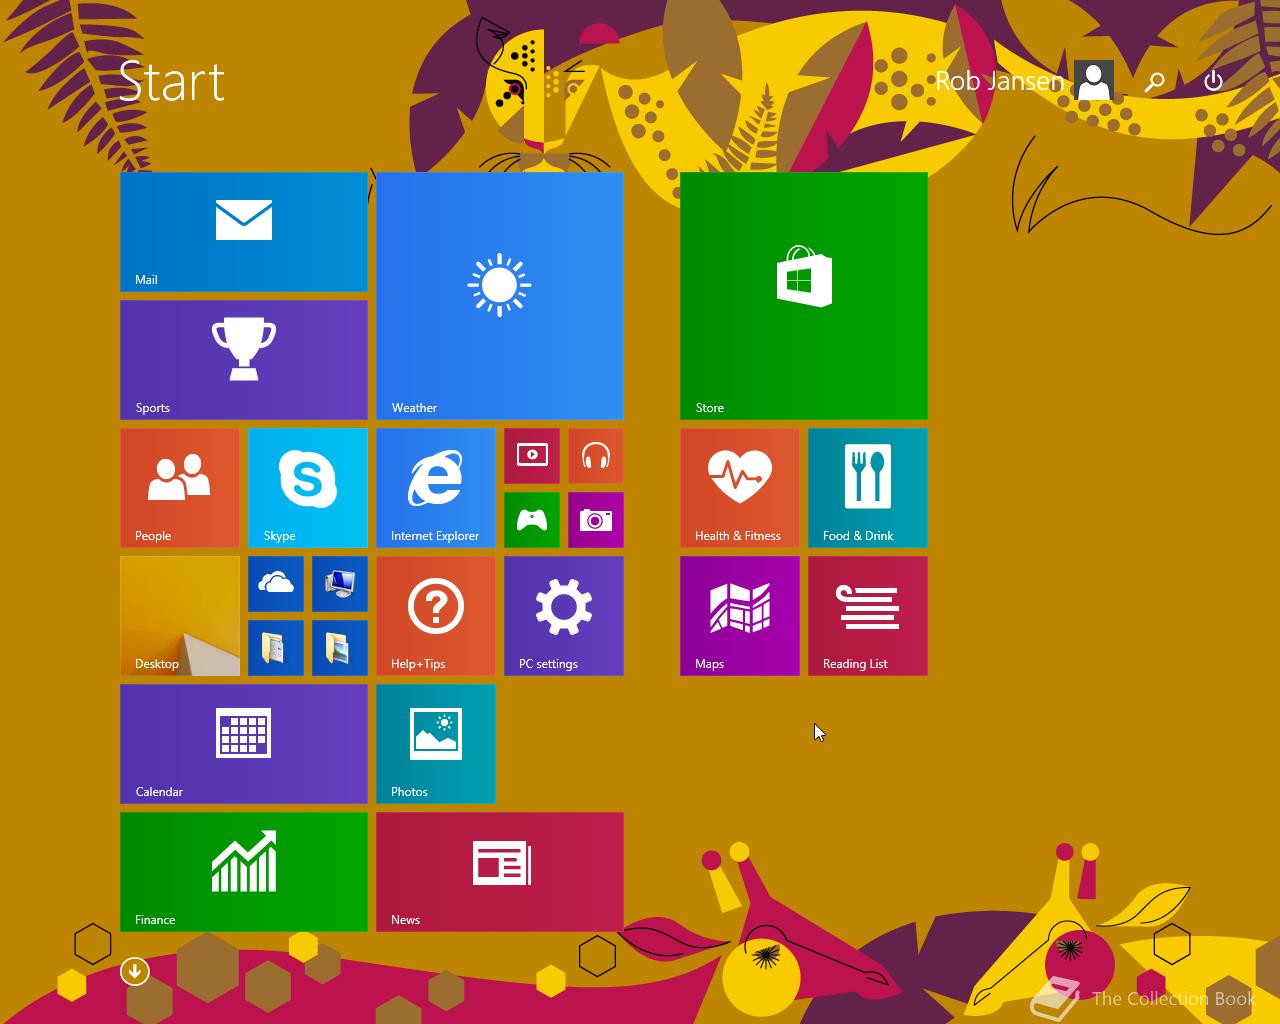
Task: Open the small Xbox Games tile
Action: point(532,520)
